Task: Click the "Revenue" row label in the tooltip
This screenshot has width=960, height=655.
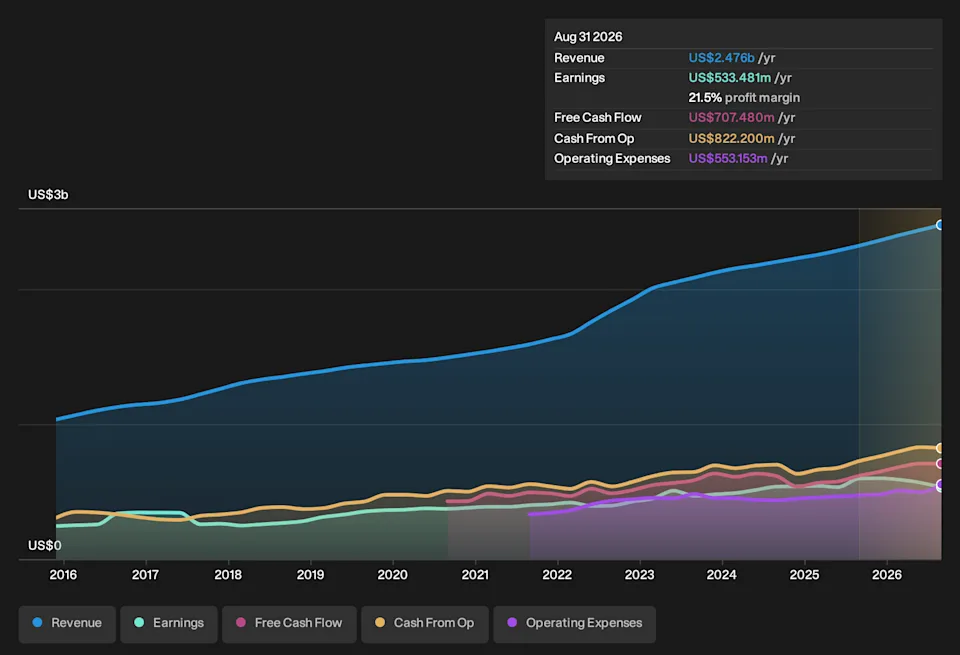Action: [x=579, y=58]
